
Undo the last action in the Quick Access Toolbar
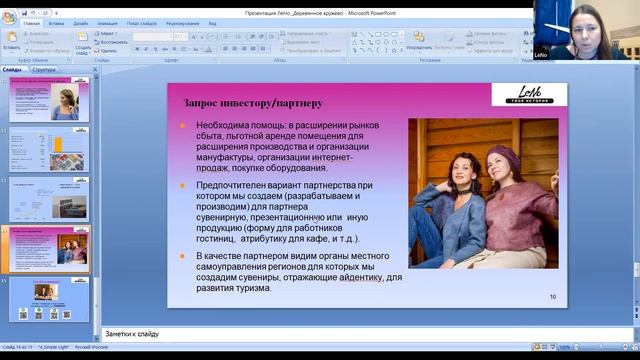[34, 13]
